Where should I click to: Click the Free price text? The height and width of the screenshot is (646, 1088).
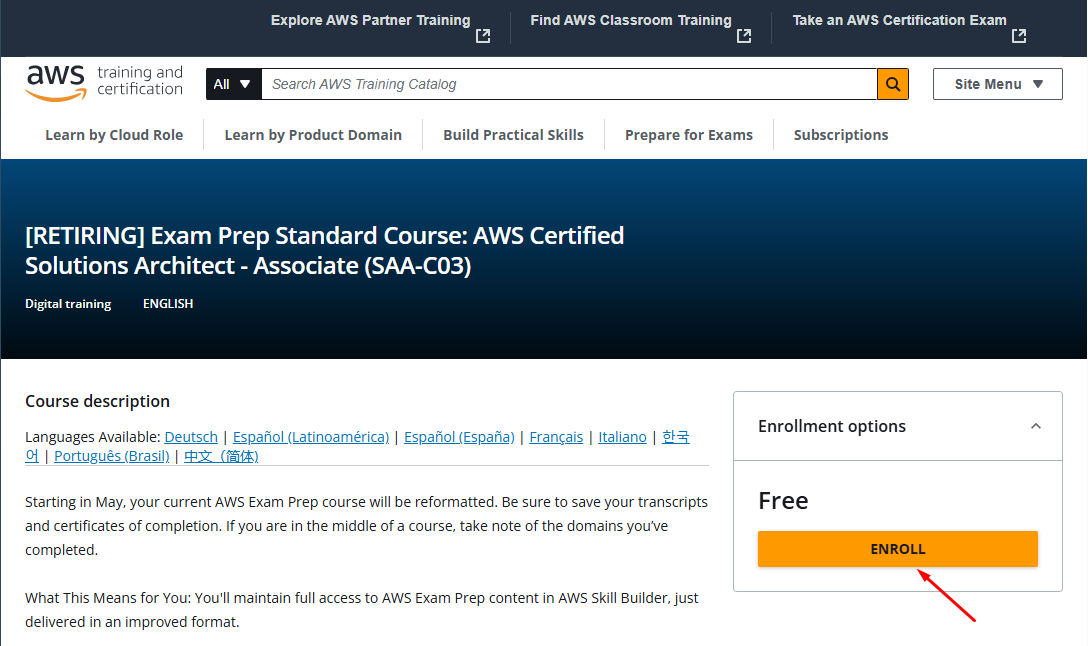[783, 500]
